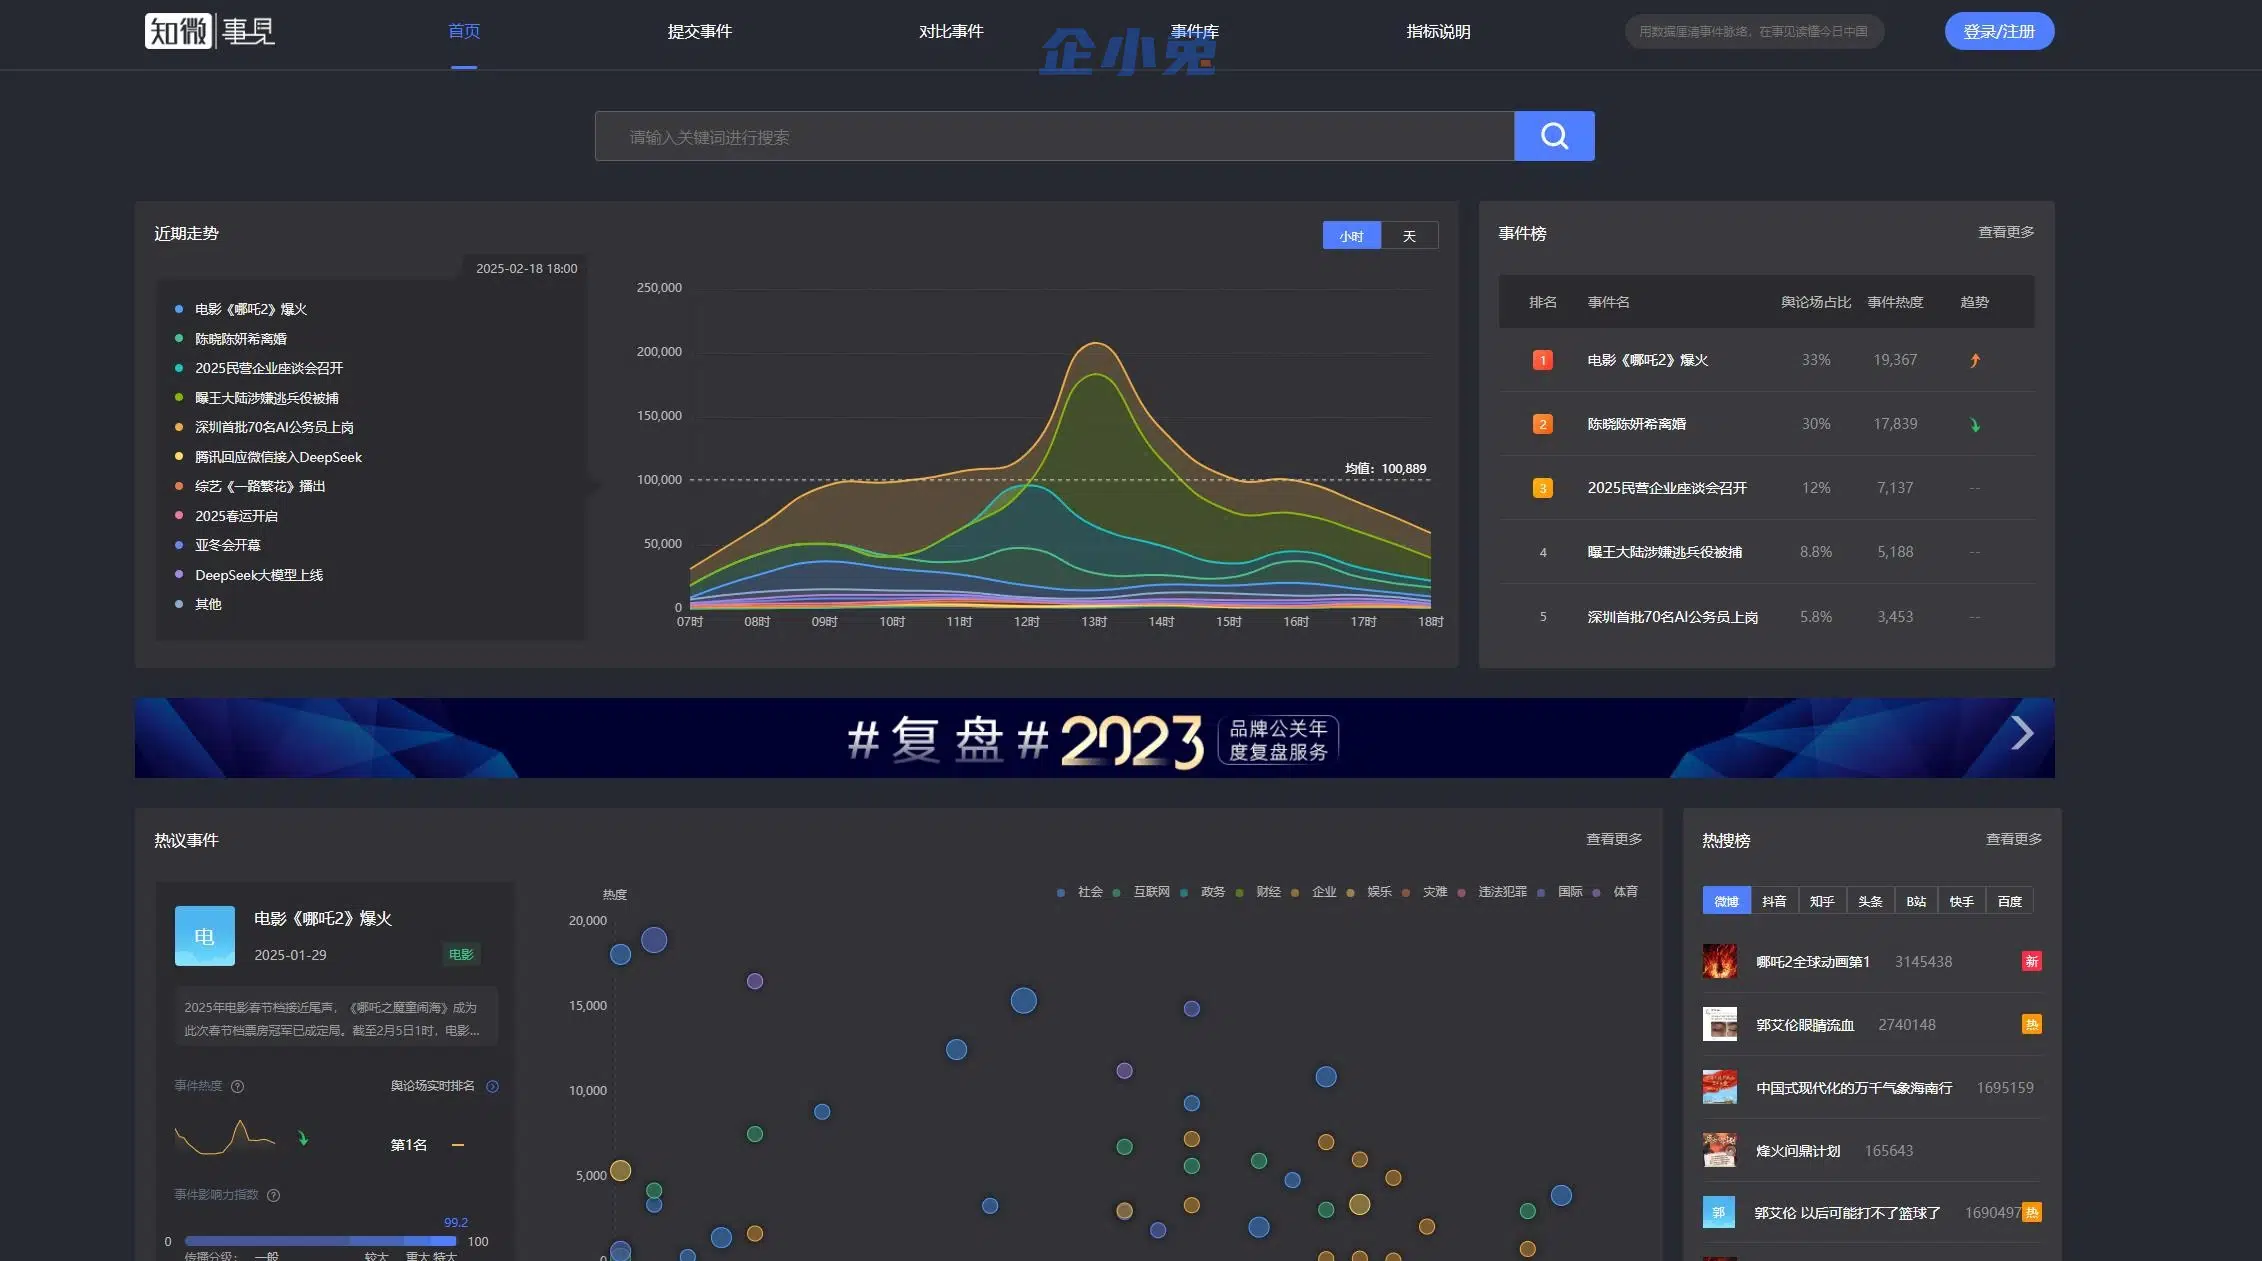Click thumbnail for 烽火问鼎计划
2262x1261 pixels.
pos(1720,1150)
